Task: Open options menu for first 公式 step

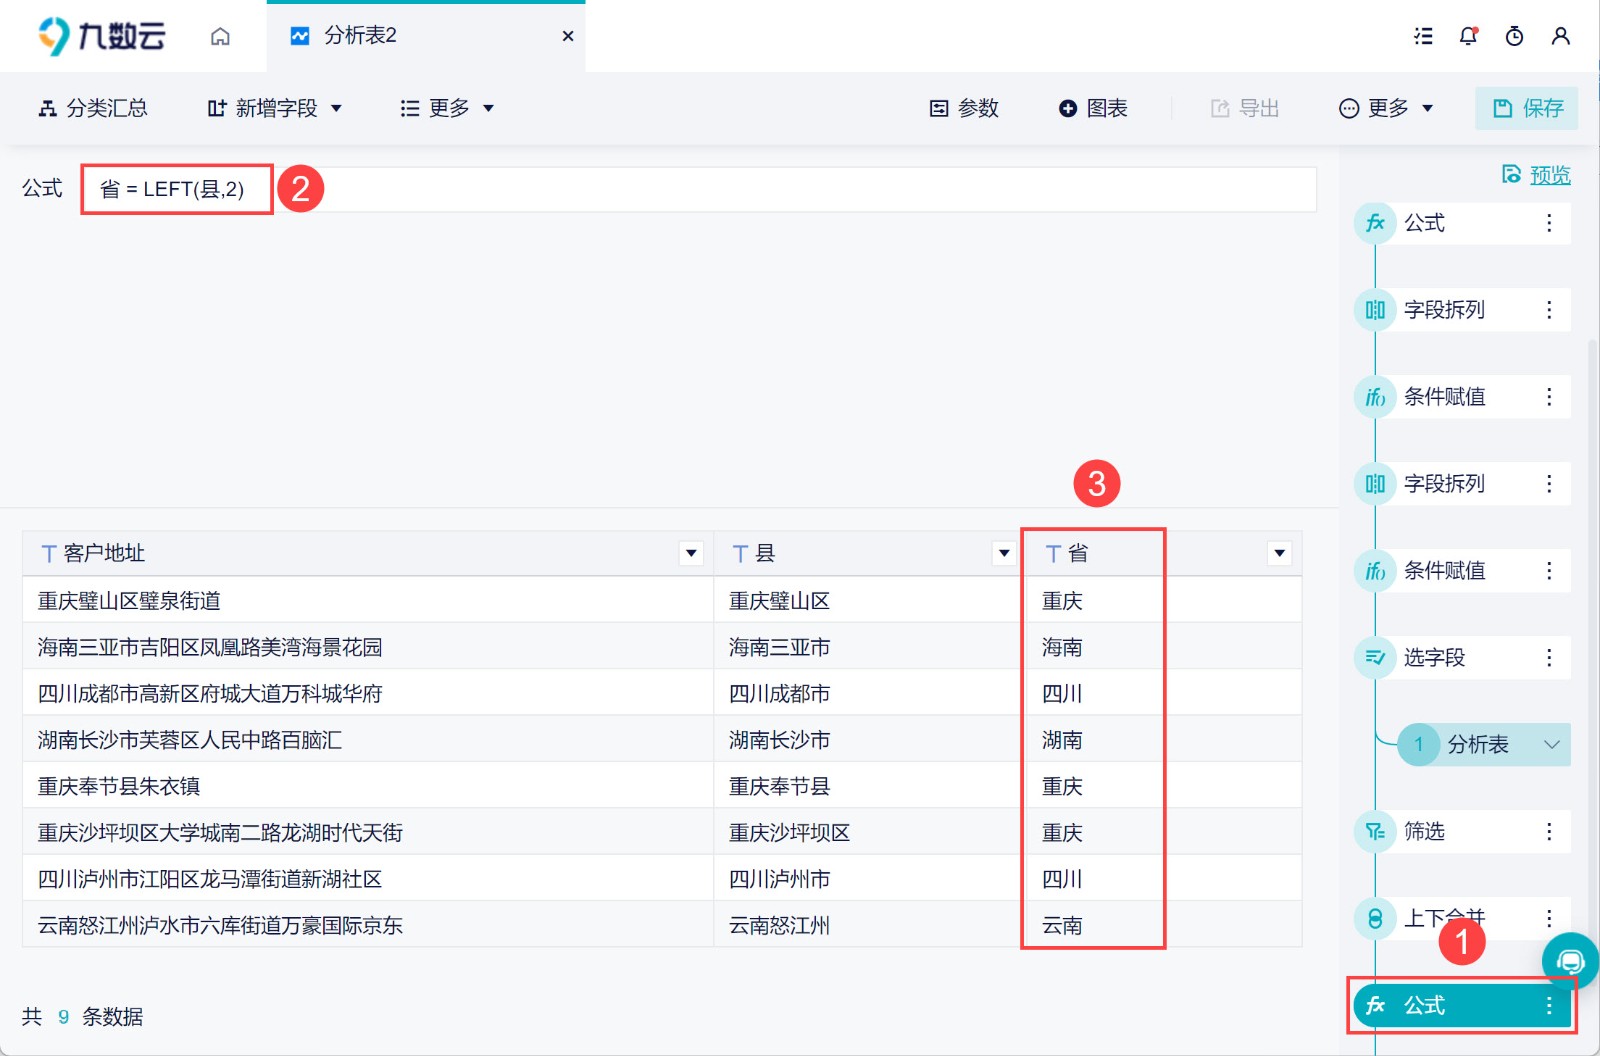Action: (x=1549, y=223)
